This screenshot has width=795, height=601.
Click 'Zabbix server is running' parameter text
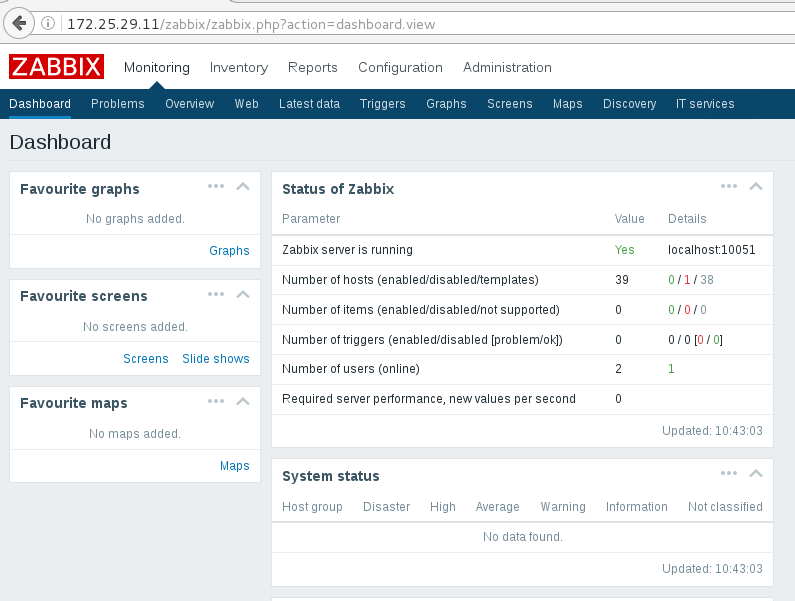pyautogui.click(x=347, y=250)
